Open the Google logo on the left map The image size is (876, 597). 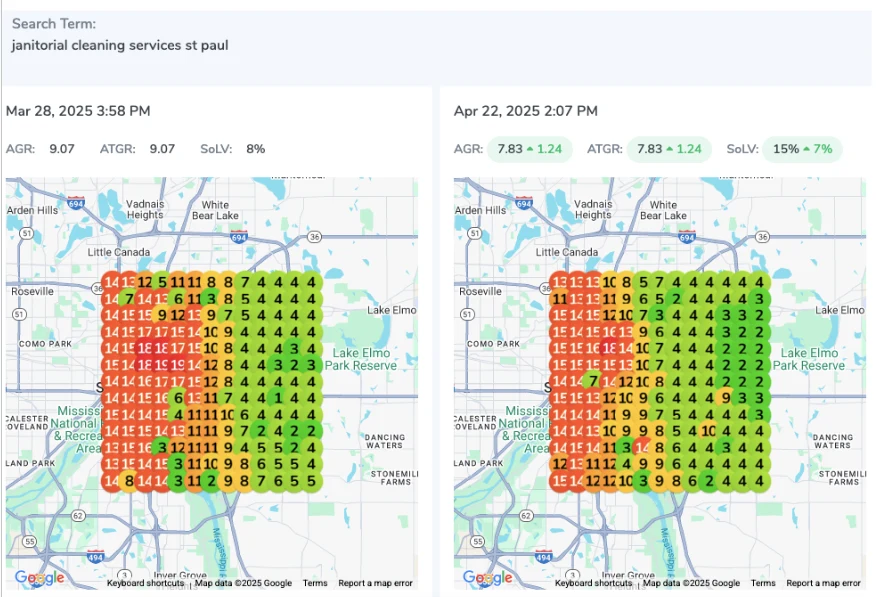click(39, 578)
